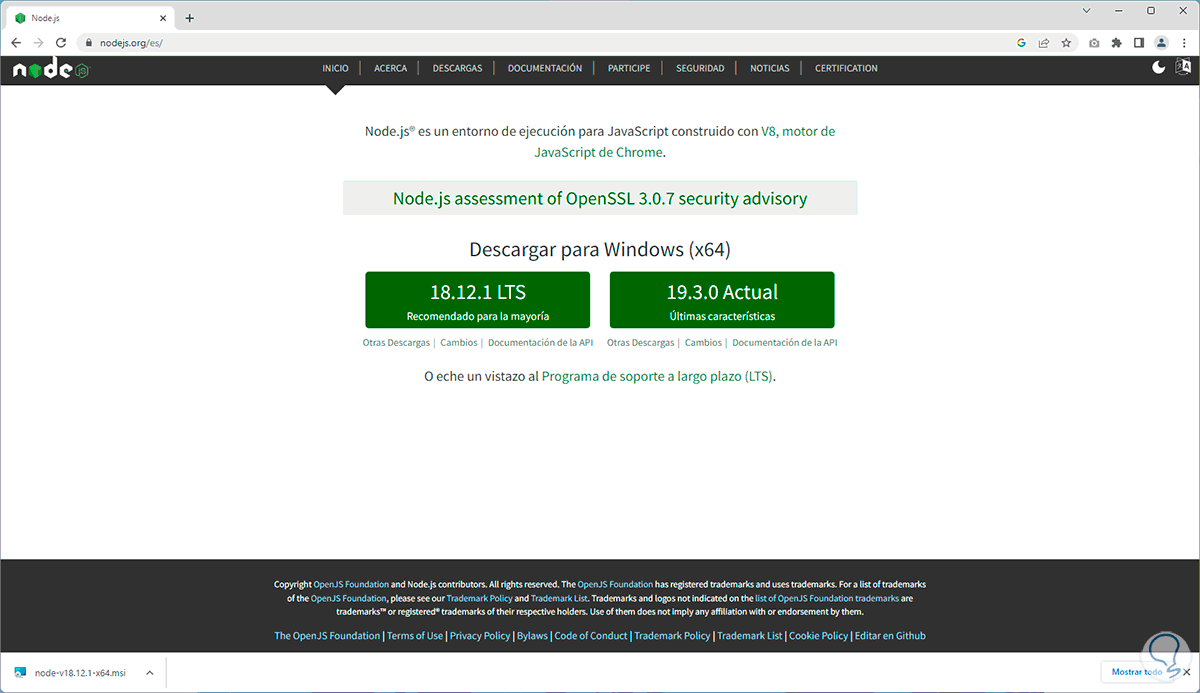The height and width of the screenshot is (693, 1200).
Task: Download 18.12.1 LTS version
Action: coord(477,300)
